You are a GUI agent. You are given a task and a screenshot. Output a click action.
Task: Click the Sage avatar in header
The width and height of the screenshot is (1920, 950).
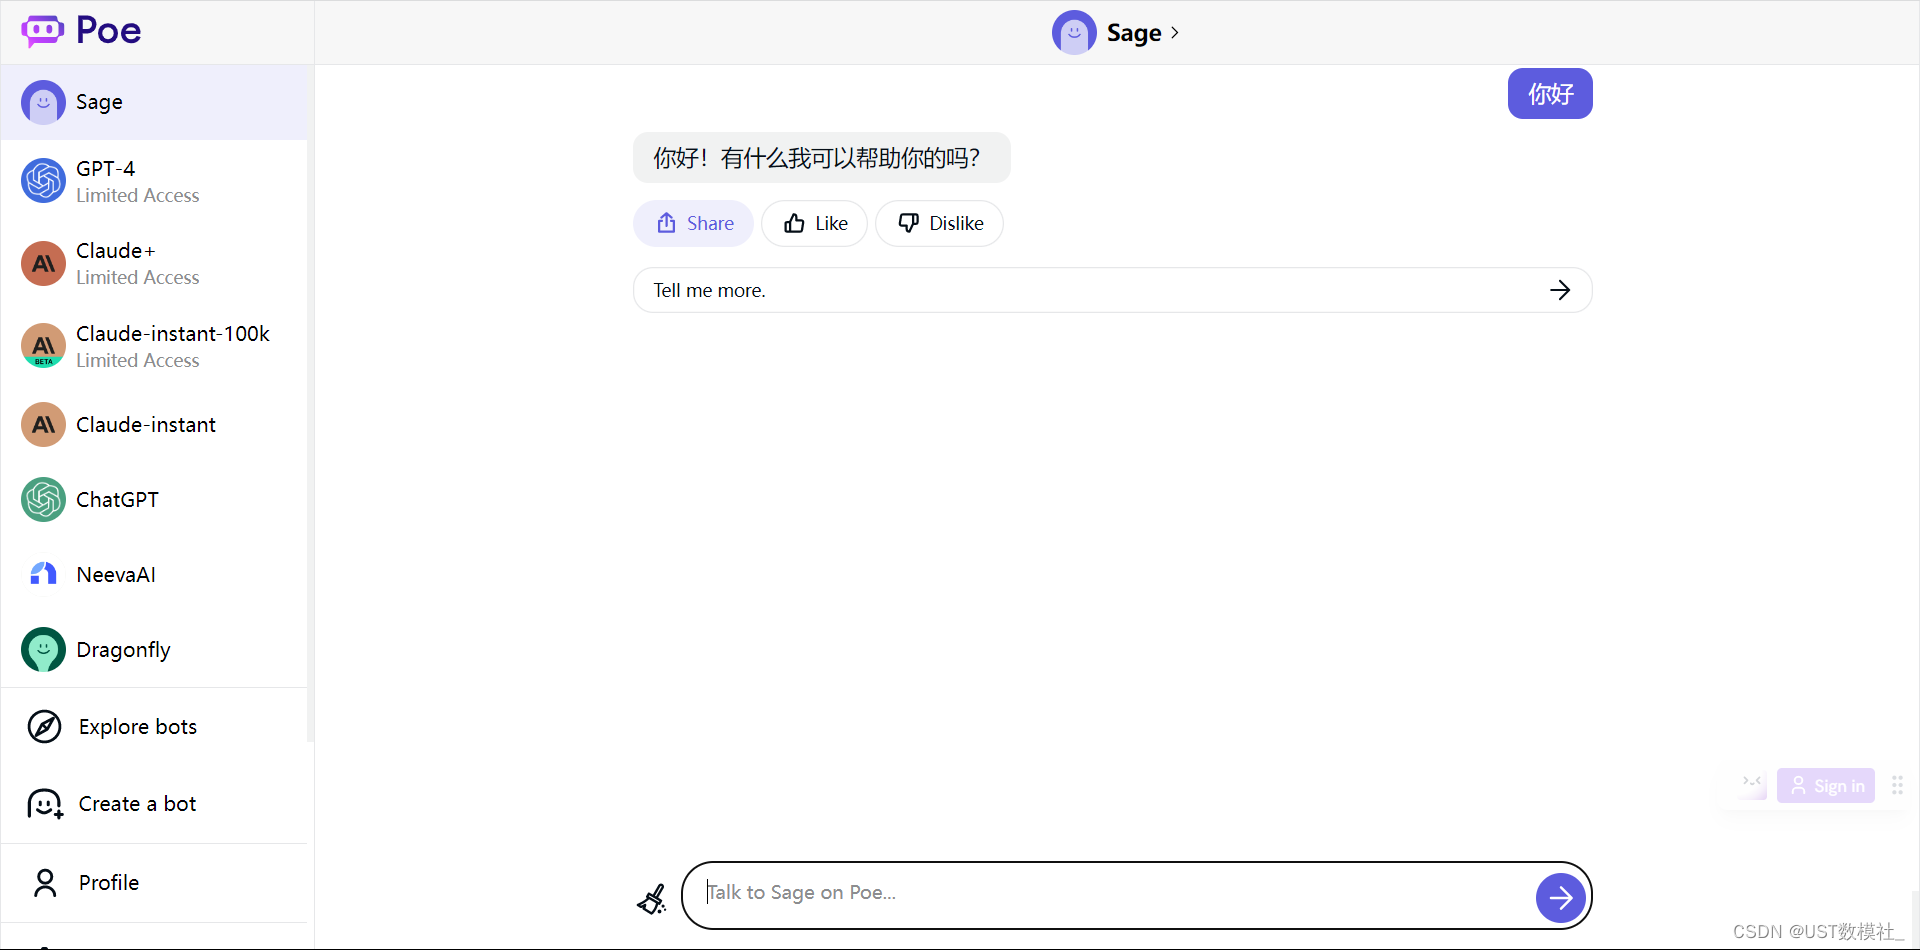point(1074,33)
